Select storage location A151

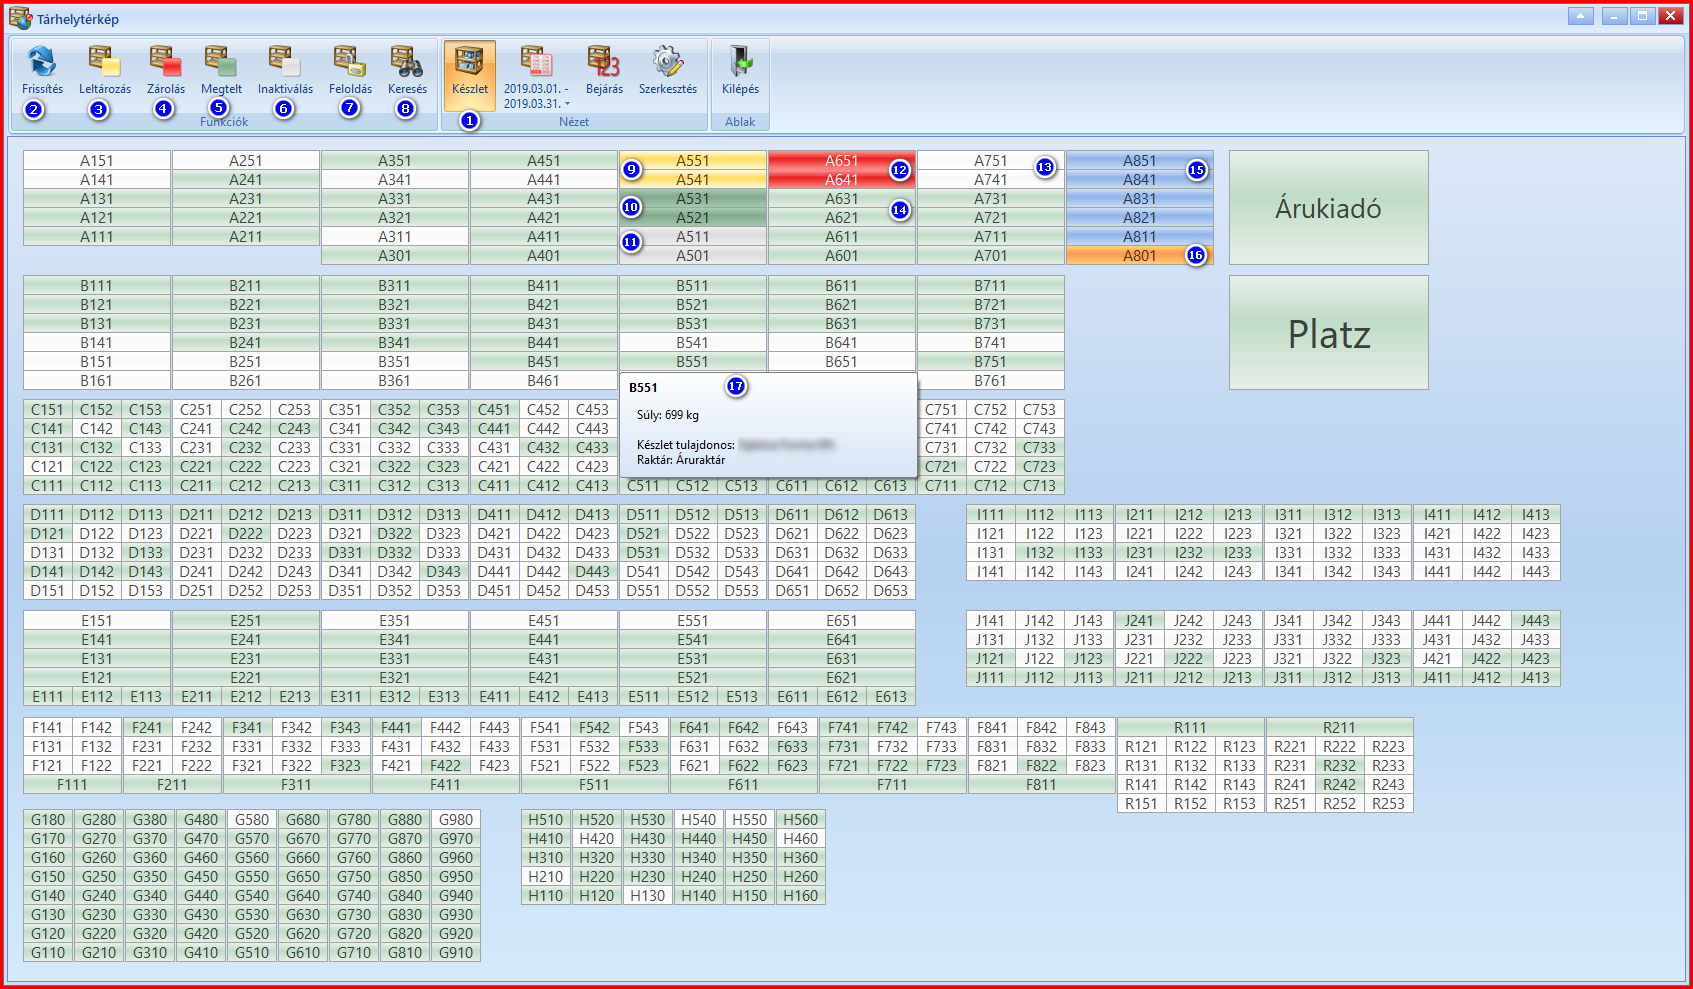pyautogui.click(x=97, y=161)
